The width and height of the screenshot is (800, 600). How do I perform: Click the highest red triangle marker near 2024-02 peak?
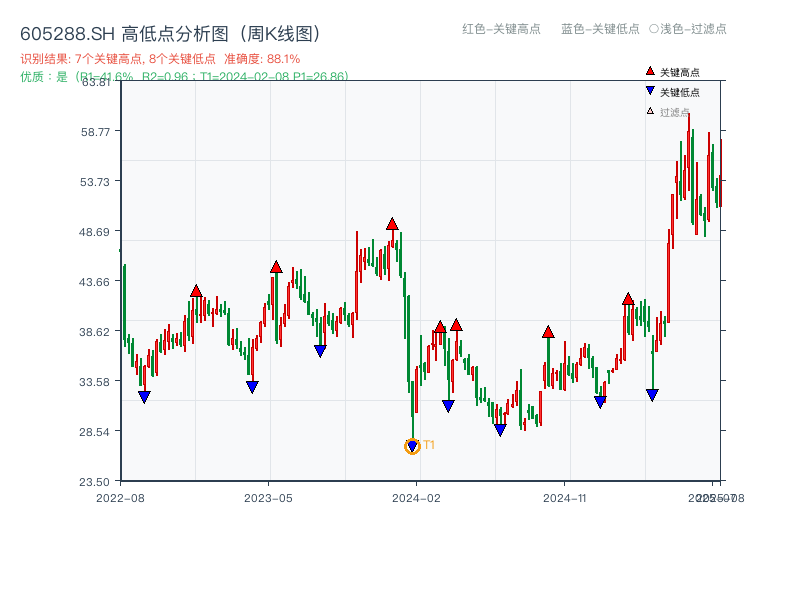[x=392, y=225]
